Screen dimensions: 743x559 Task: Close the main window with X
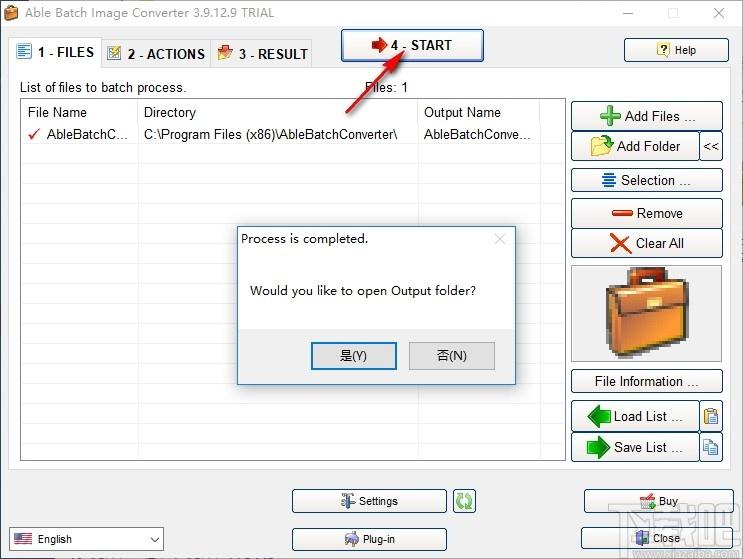[719, 13]
